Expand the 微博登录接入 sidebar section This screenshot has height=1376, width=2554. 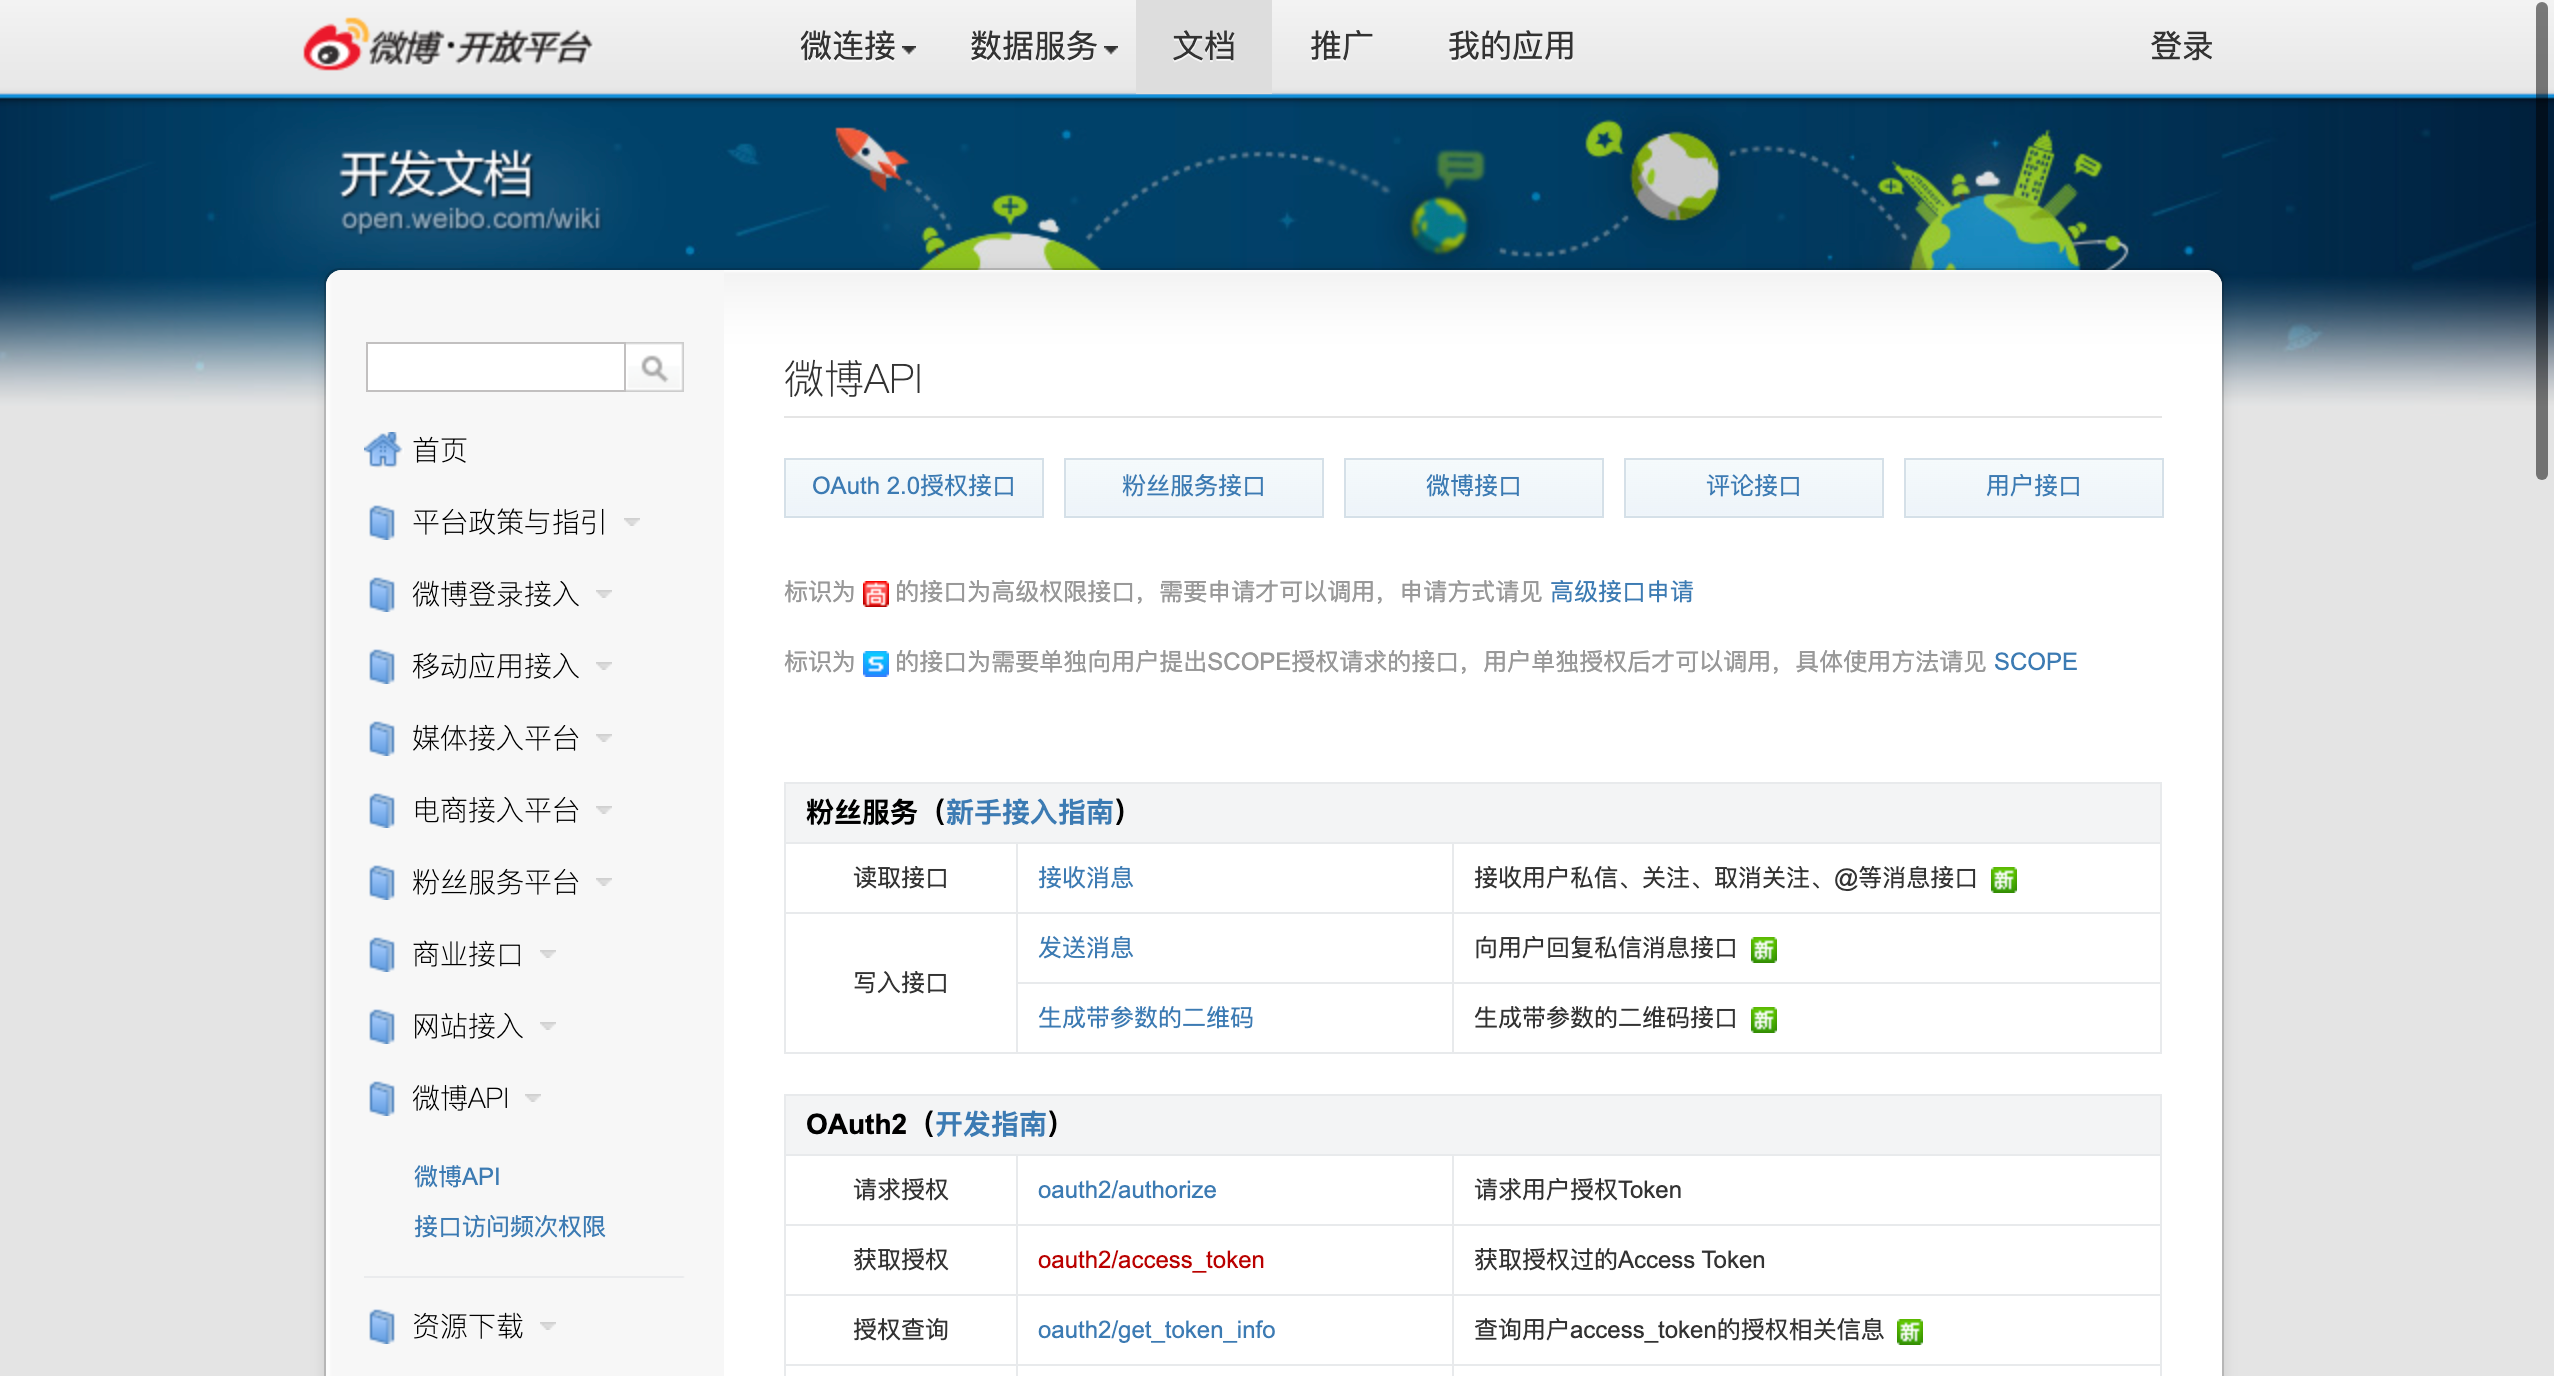coord(604,594)
